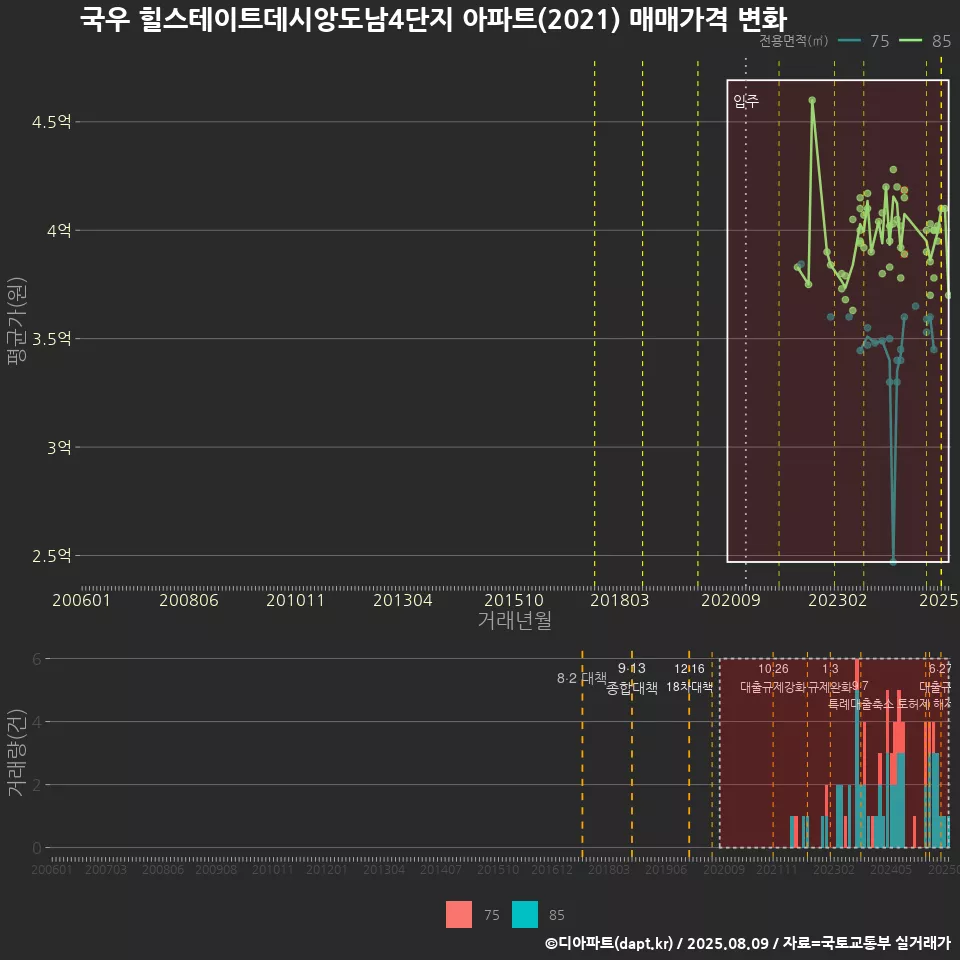The width and height of the screenshot is (960, 960).
Task: Click the 1·3 규제완화 policy marker label
Action: (x=830, y=678)
